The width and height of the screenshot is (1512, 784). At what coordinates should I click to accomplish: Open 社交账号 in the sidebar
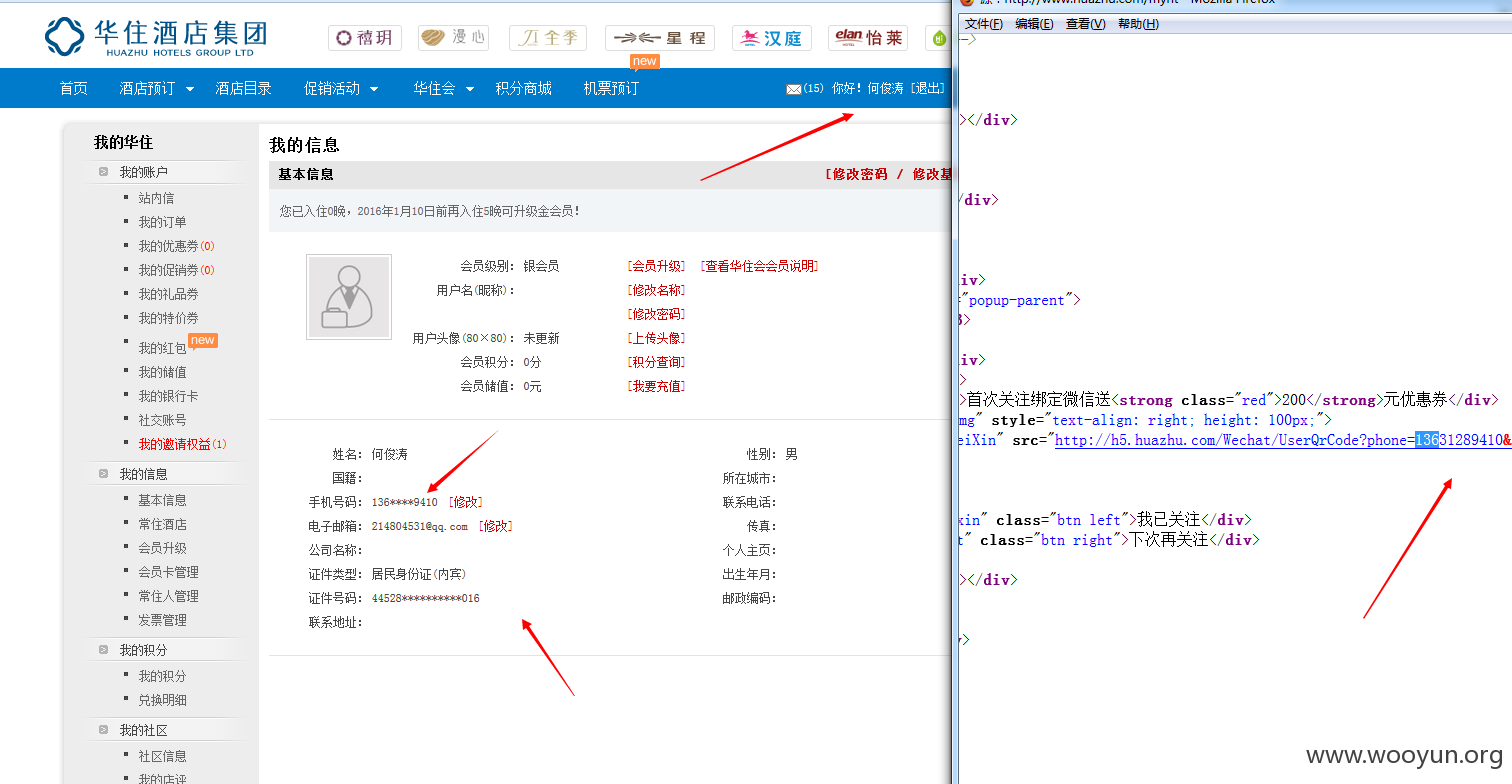pos(162,420)
